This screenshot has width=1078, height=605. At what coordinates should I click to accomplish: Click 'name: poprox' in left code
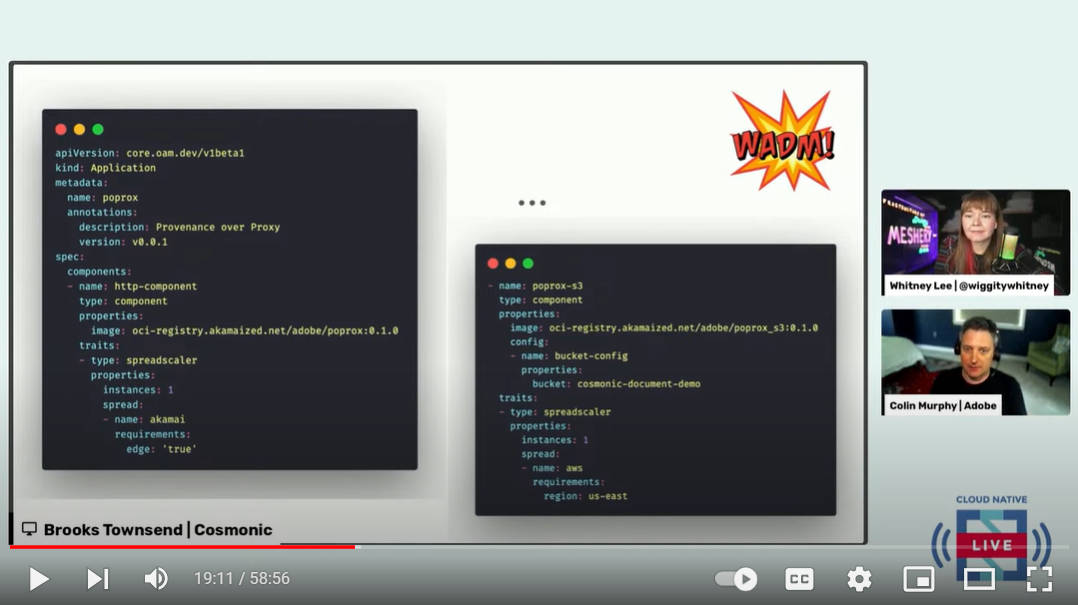click(x=102, y=197)
